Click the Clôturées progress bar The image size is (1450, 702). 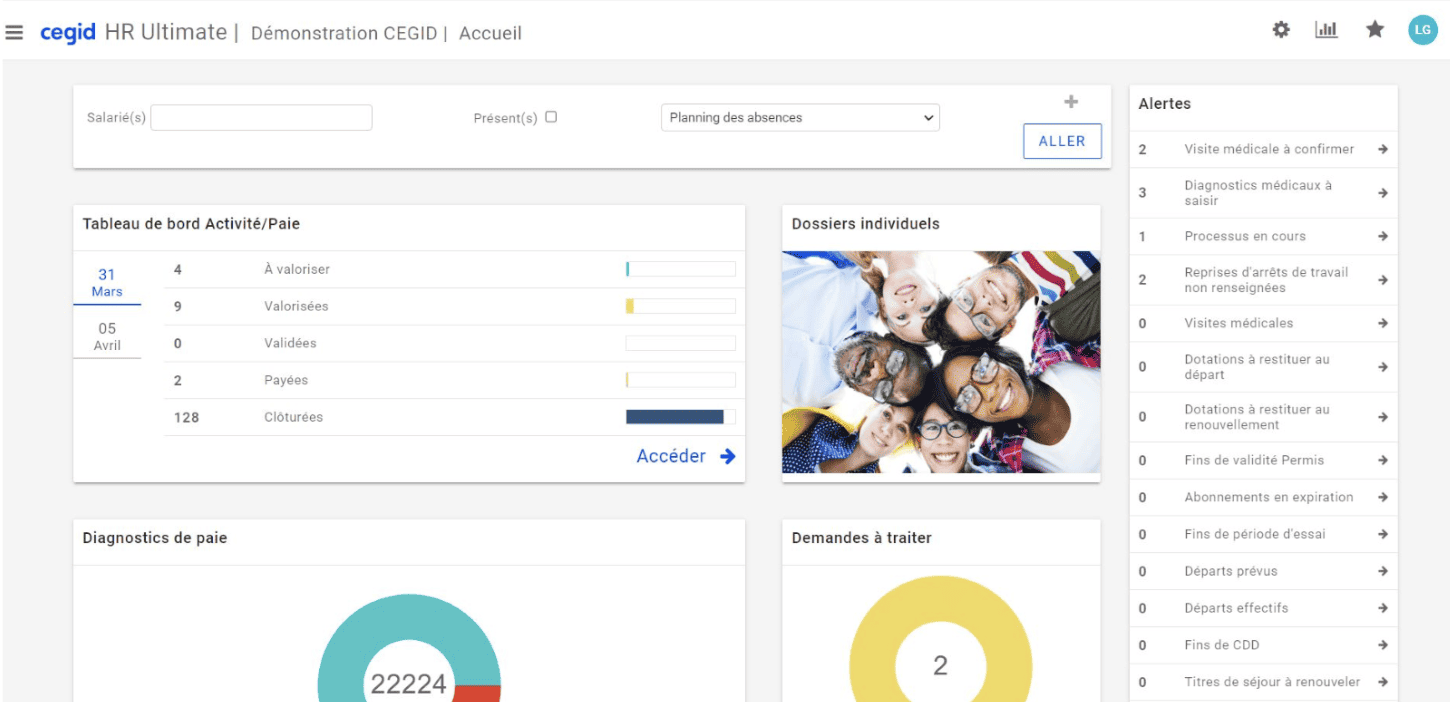pos(680,417)
